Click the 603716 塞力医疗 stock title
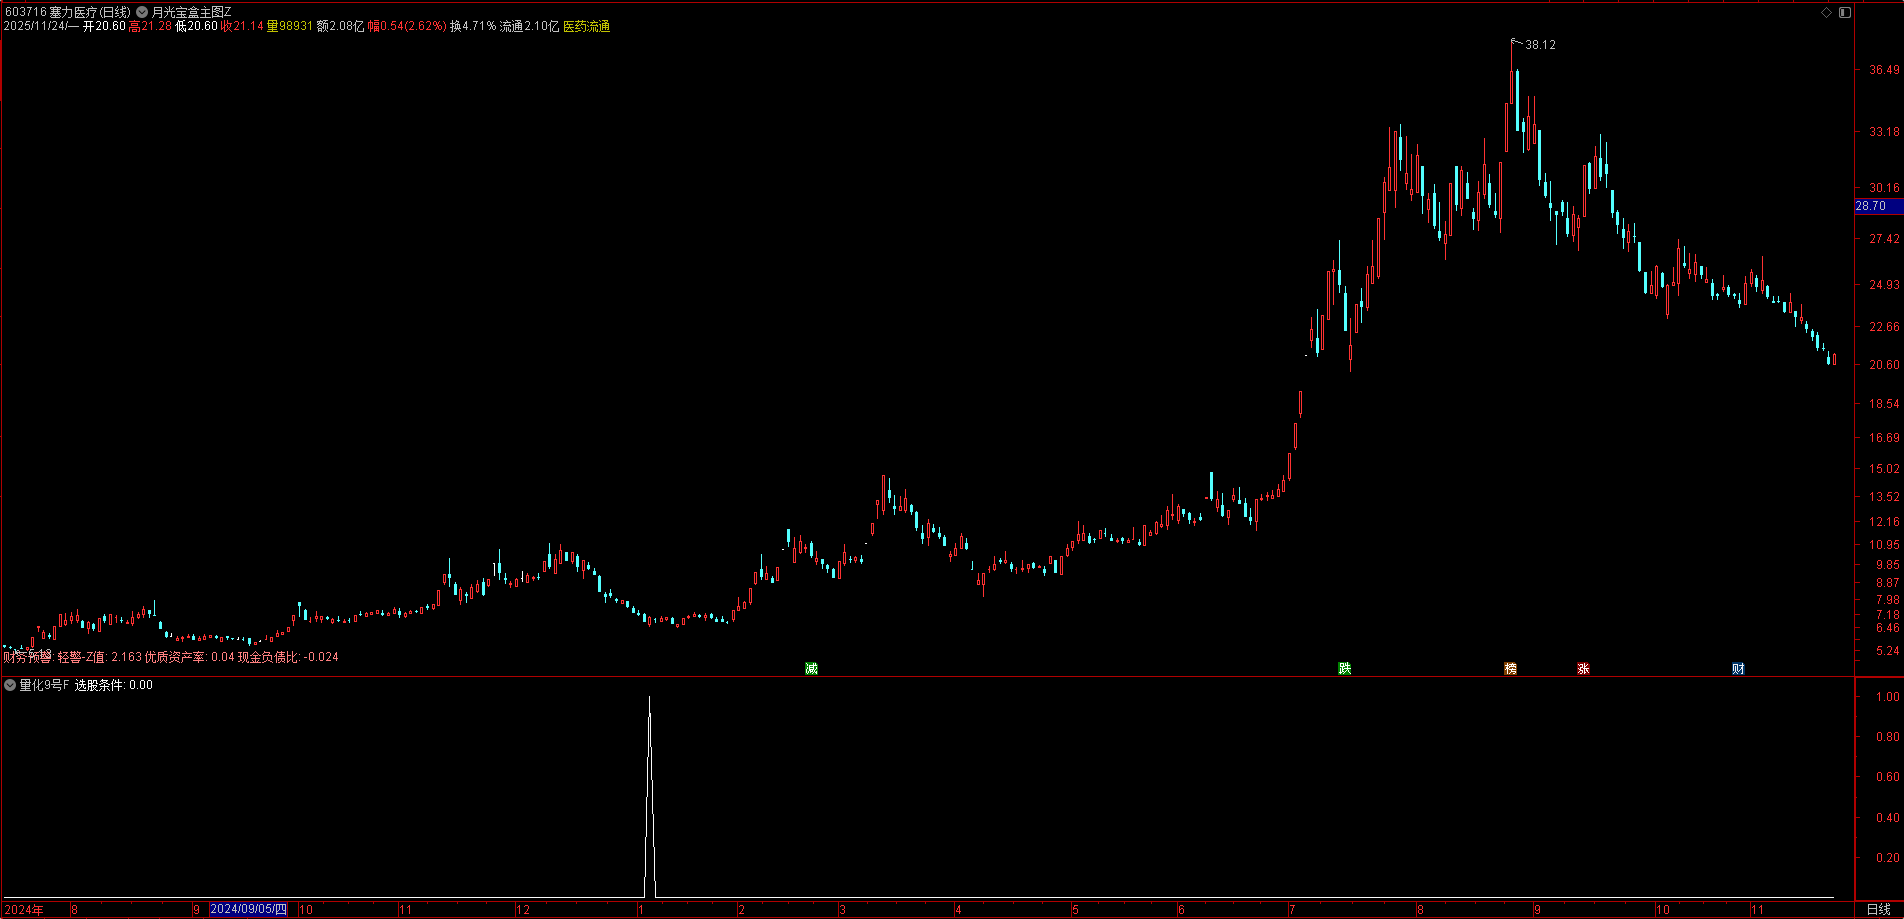This screenshot has width=1904, height=919. pyautogui.click(x=67, y=12)
